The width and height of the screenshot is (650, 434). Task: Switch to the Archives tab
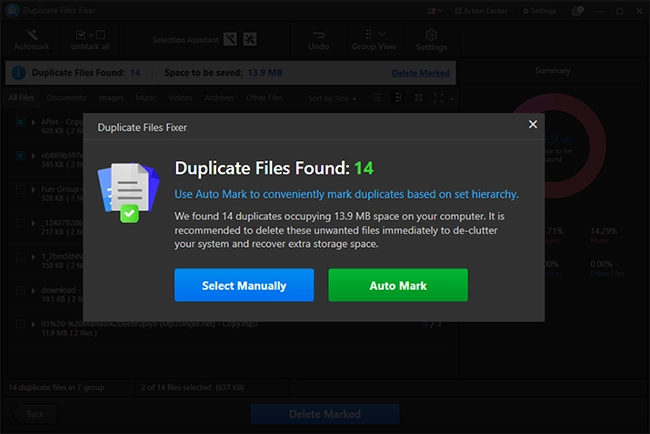click(219, 98)
